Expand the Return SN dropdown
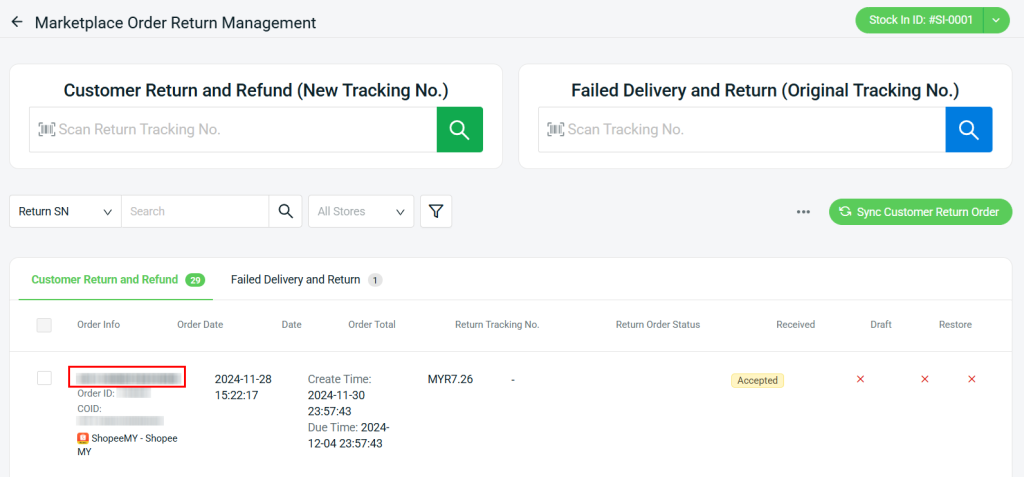The height and width of the screenshot is (477, 1024). pos(65,211)
